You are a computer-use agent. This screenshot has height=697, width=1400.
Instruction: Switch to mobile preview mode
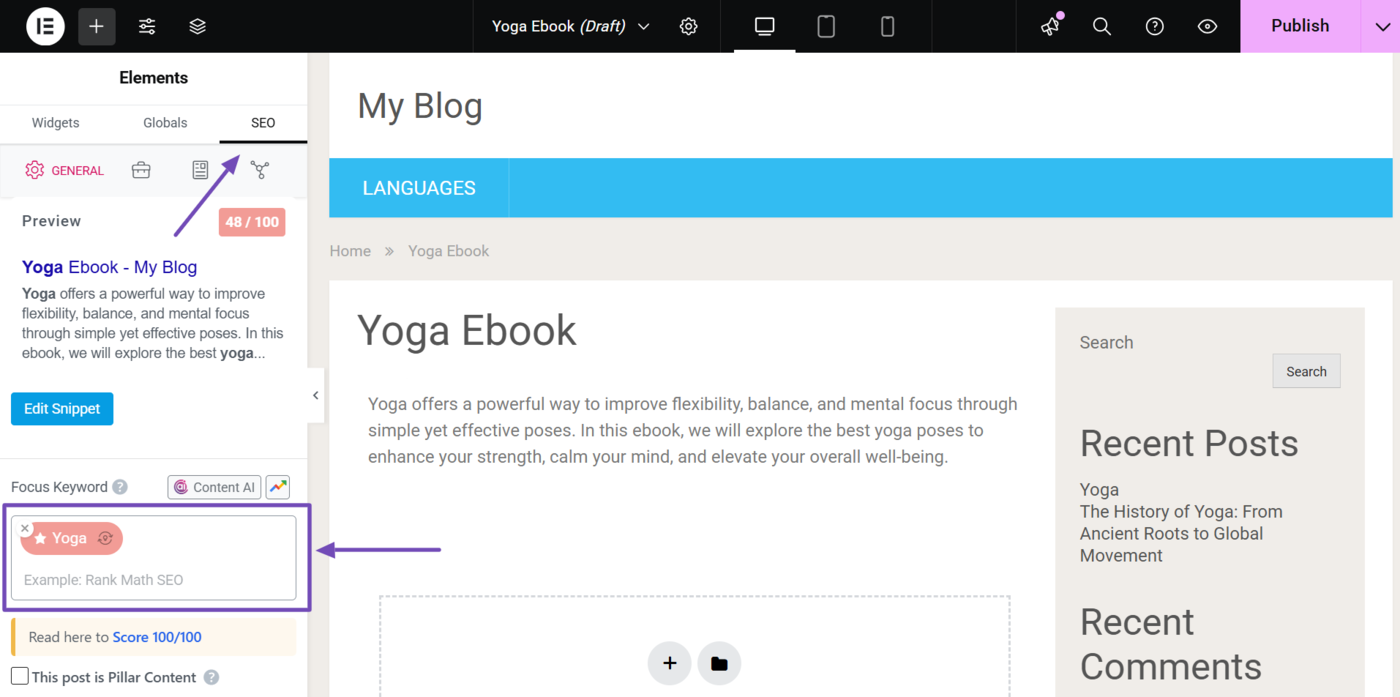click(887, 26)
